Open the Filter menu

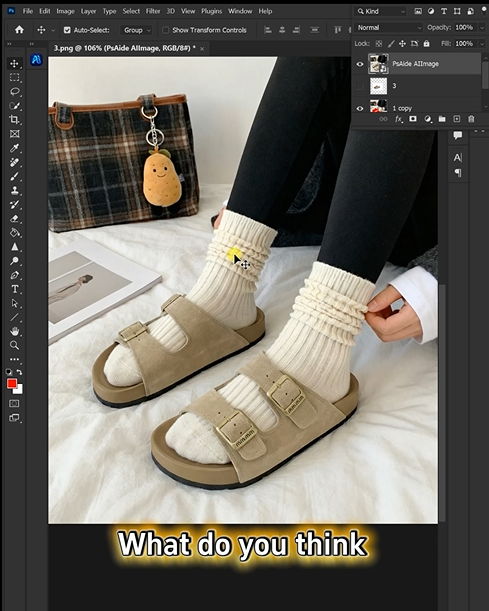click(x=153, y=11)
